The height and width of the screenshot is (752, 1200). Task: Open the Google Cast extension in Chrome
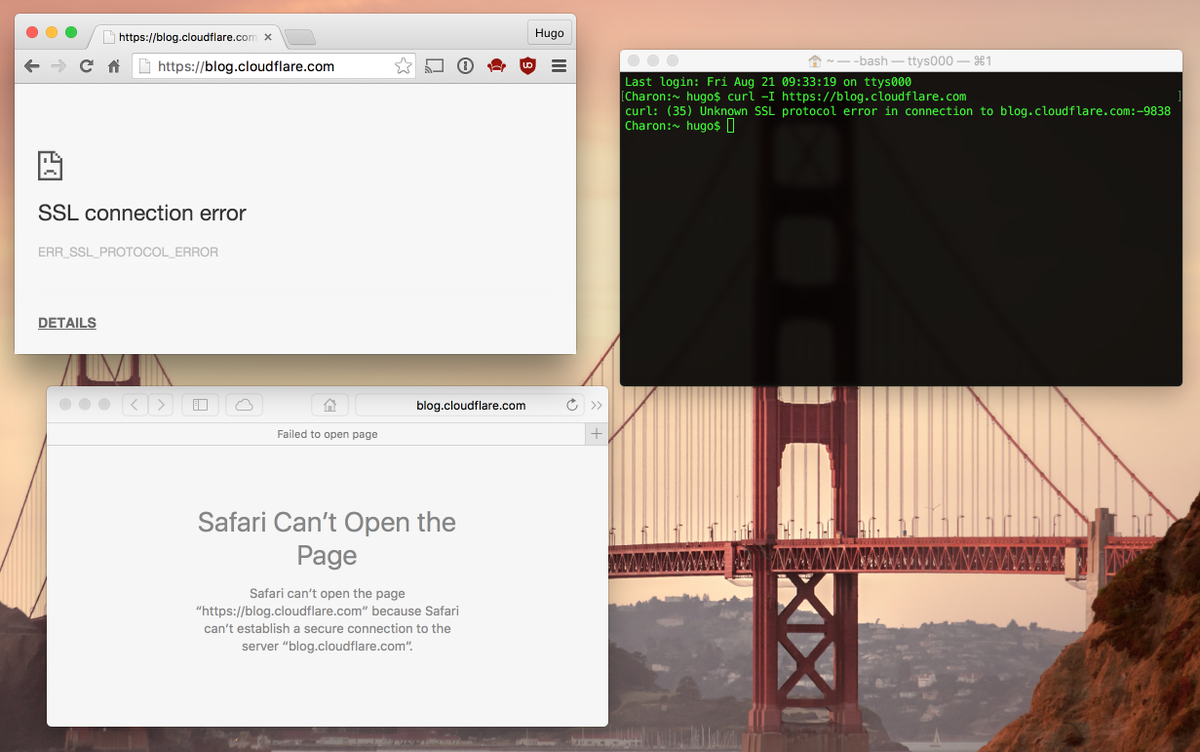pyautogui.click(x=434, y=66)
